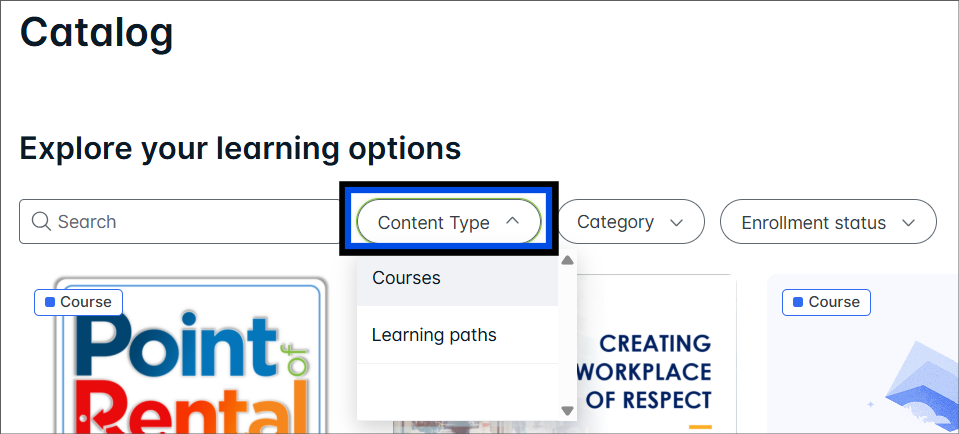
Task: Click the Course badge on the rightmost card
Action: [826, 302]
